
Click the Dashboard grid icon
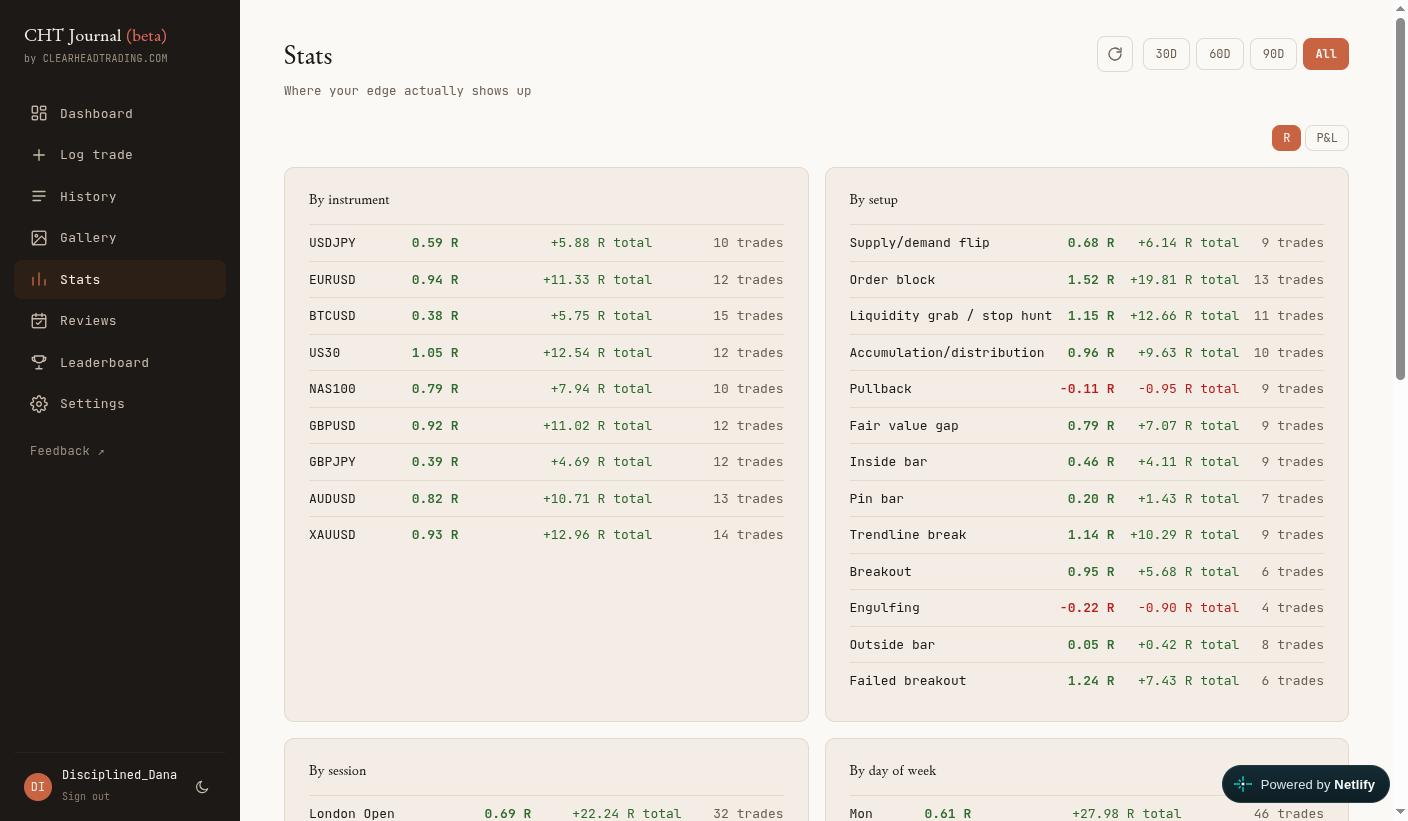(39, 113)
